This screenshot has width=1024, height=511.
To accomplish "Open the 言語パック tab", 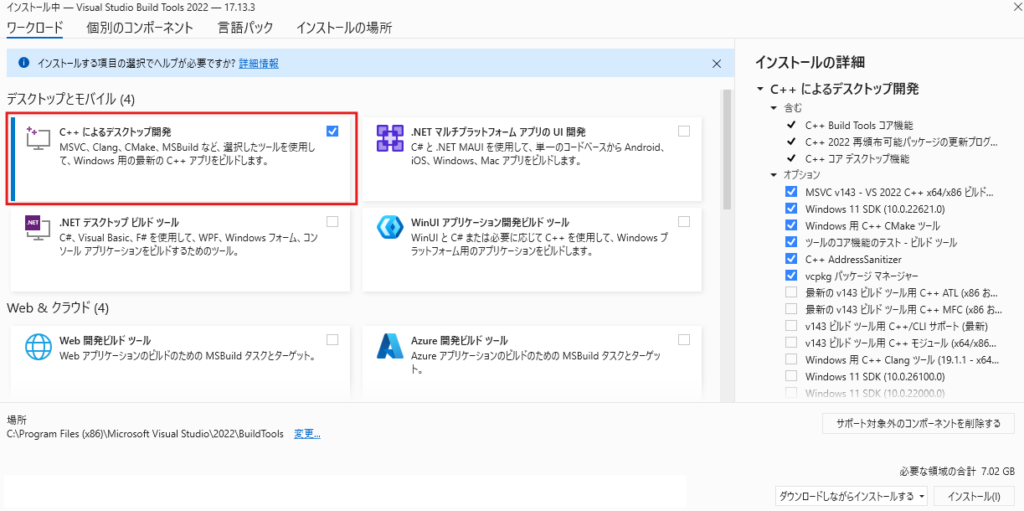I will (x=245, y=27).
